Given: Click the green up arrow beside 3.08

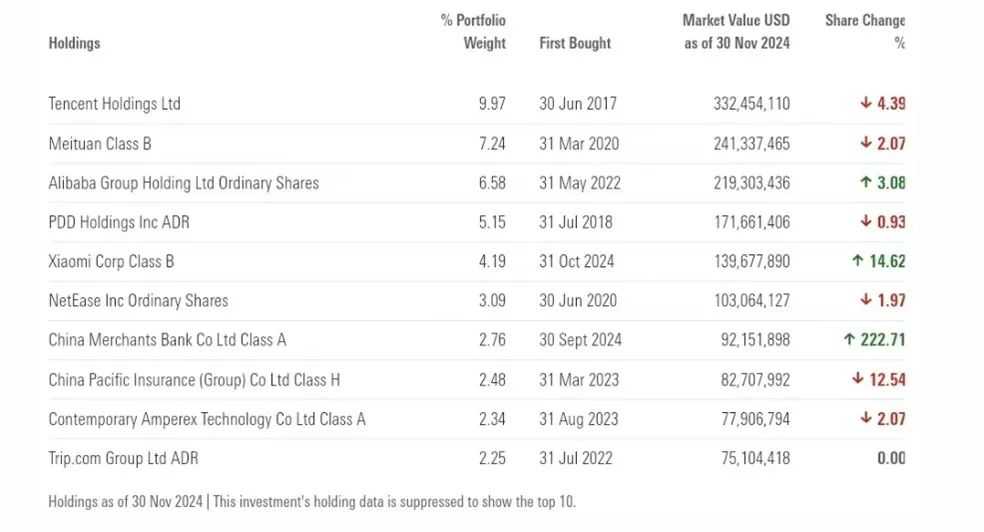Looking at the screenshot, I should pyautogui.click(x=865, y=183).
